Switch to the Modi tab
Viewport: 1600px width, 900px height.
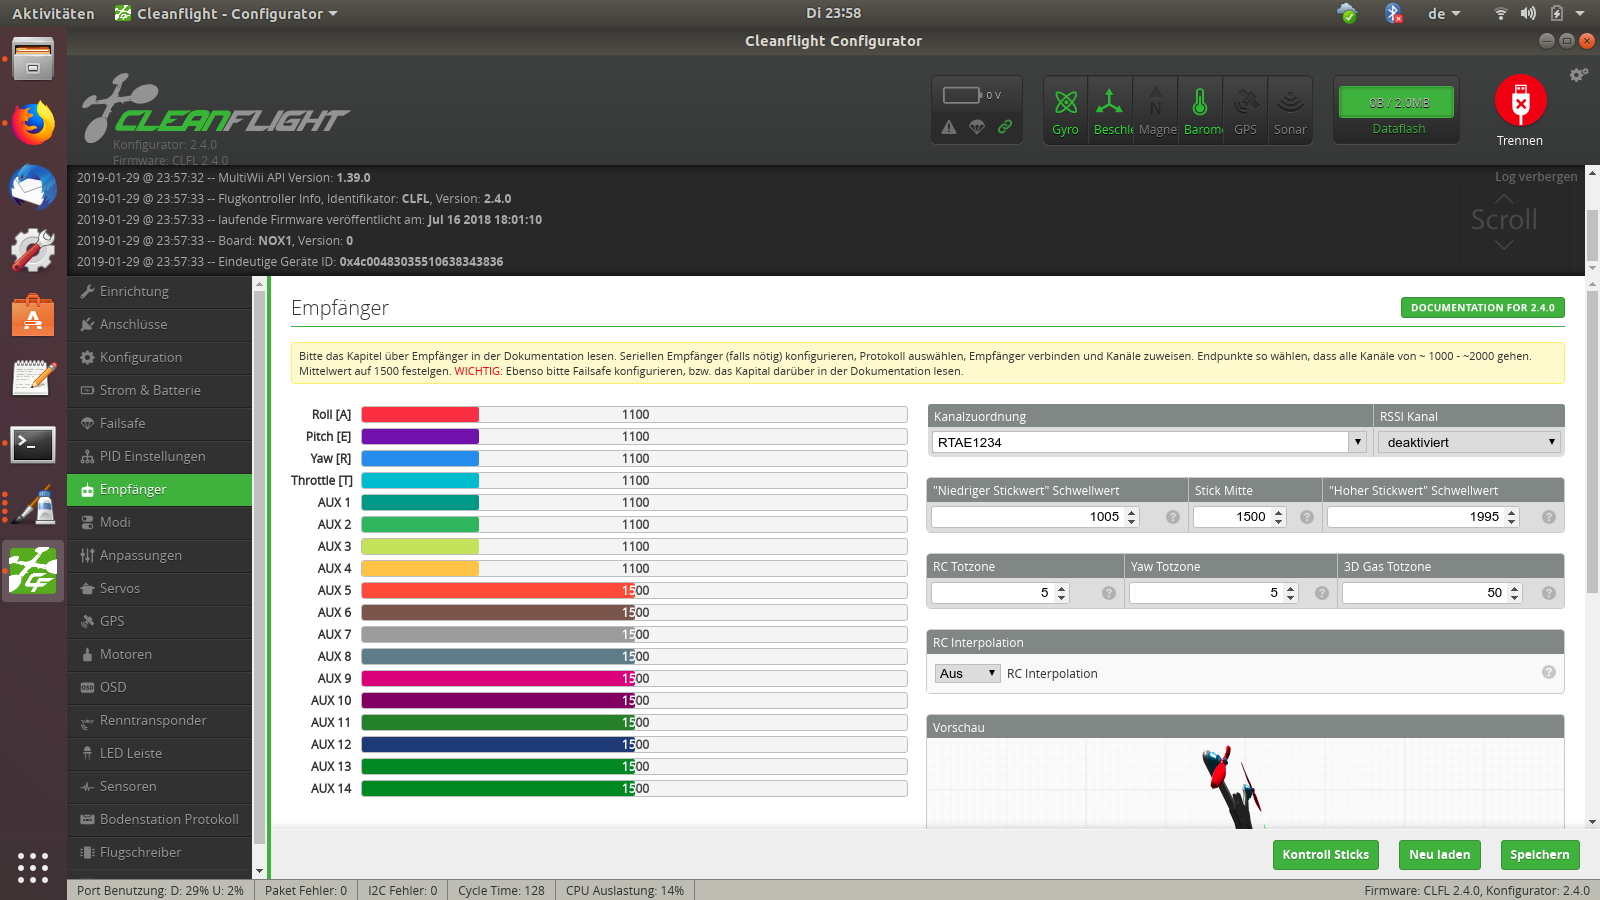tap(159, 522)
